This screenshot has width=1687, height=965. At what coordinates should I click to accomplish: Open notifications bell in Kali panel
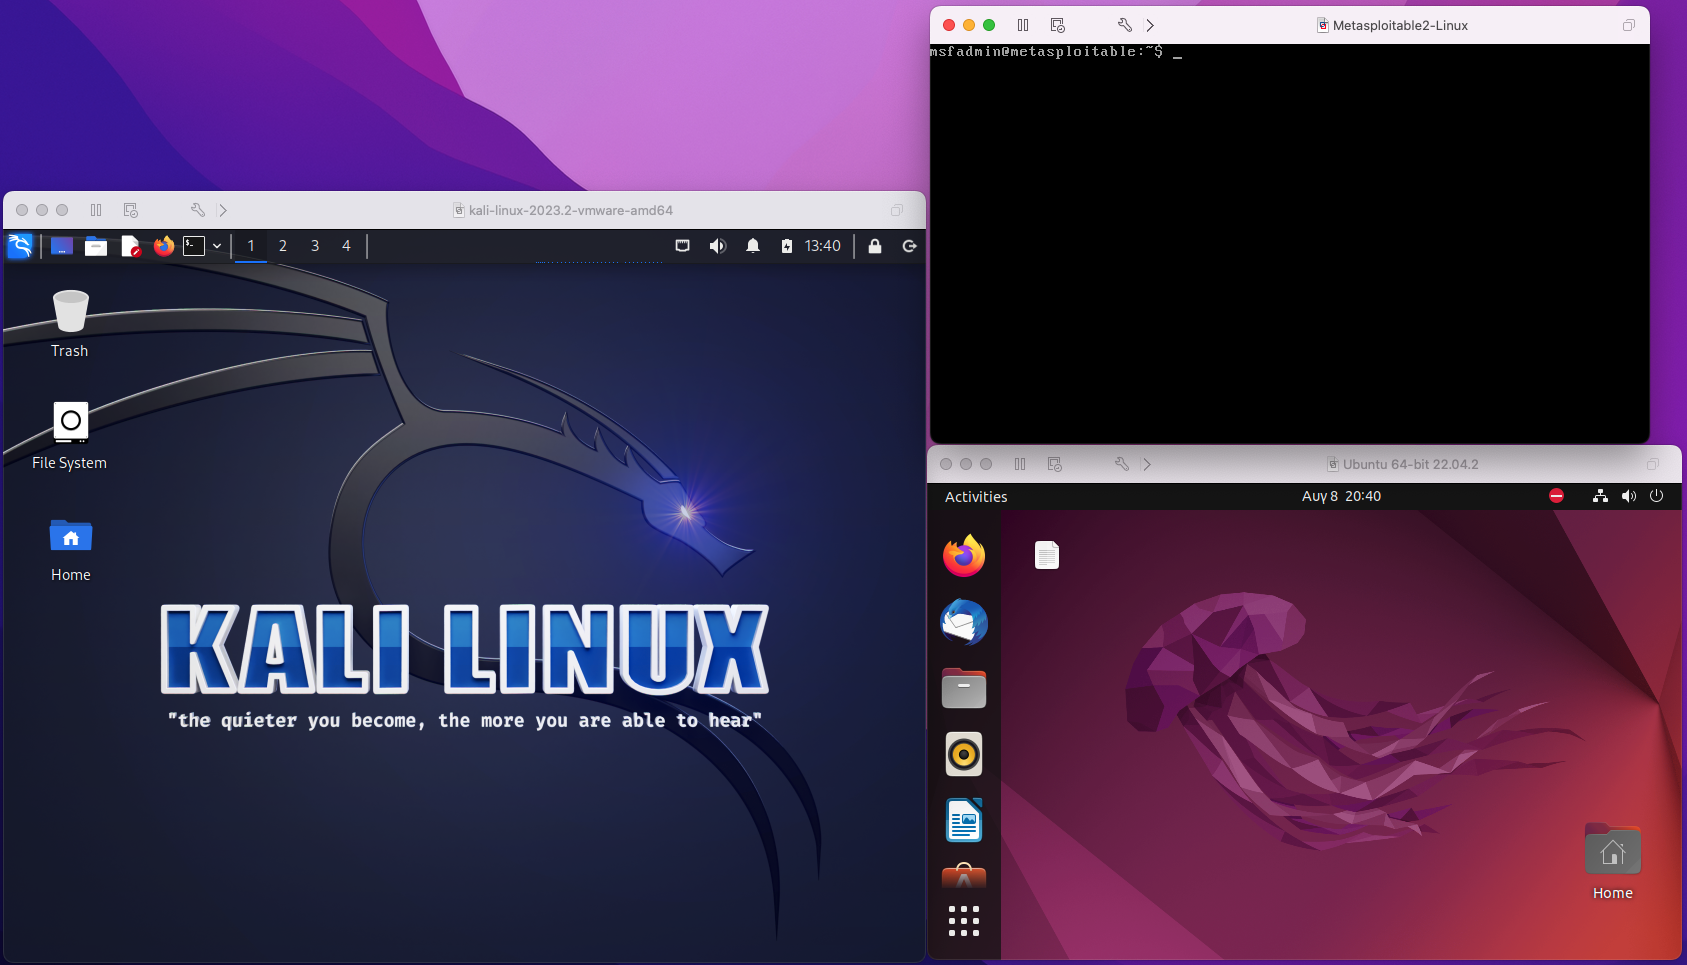coord(753,246)
